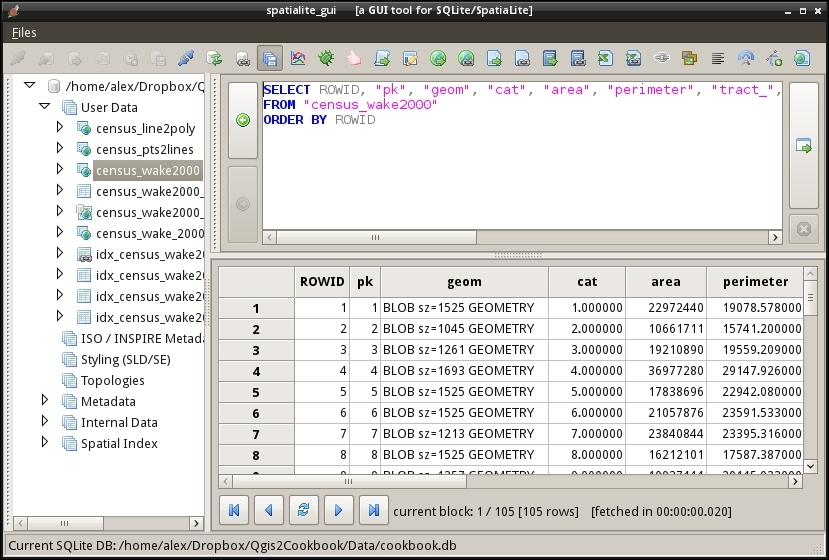Image resolution: width=829 pixels, height=560 pixels.
Task: Click the greyed abort X button
Action: 804,229
